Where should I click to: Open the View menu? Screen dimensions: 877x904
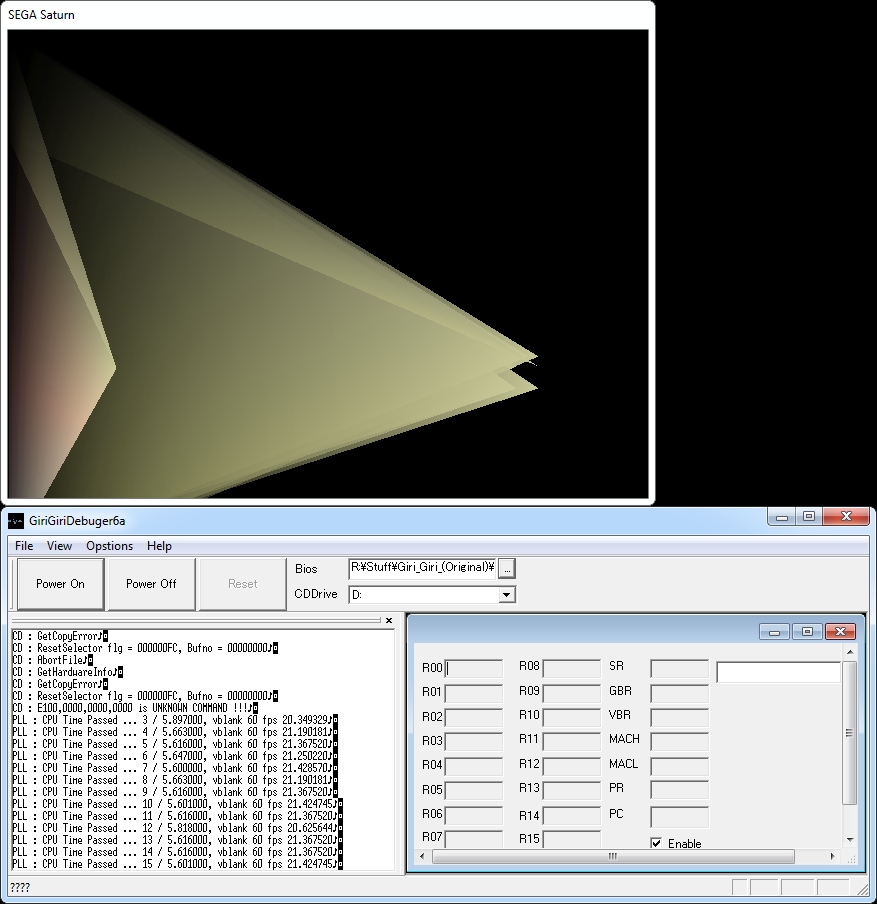point(59,546)
